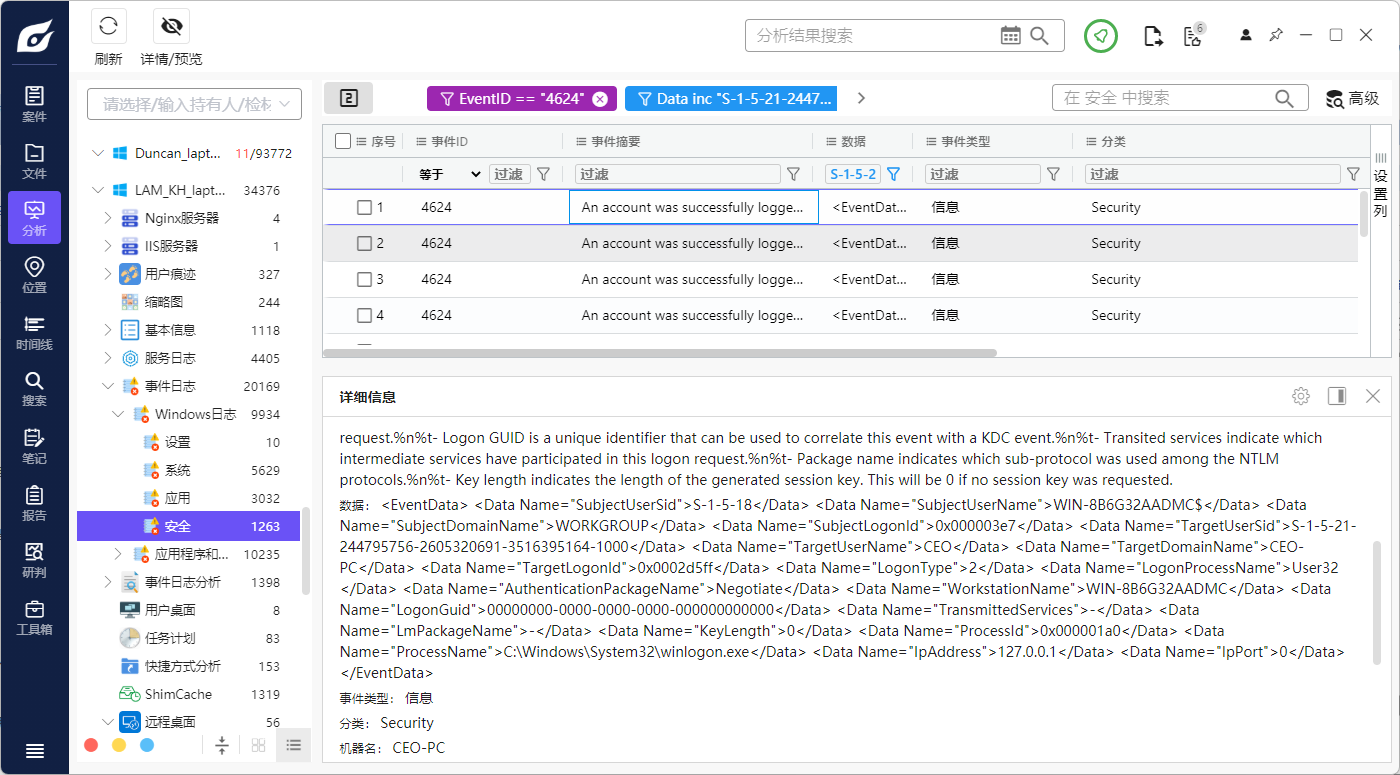Screen dimensions: 1400x775
Task: Collapse the Windows日志 tree node
Action: tap(118, 414)
